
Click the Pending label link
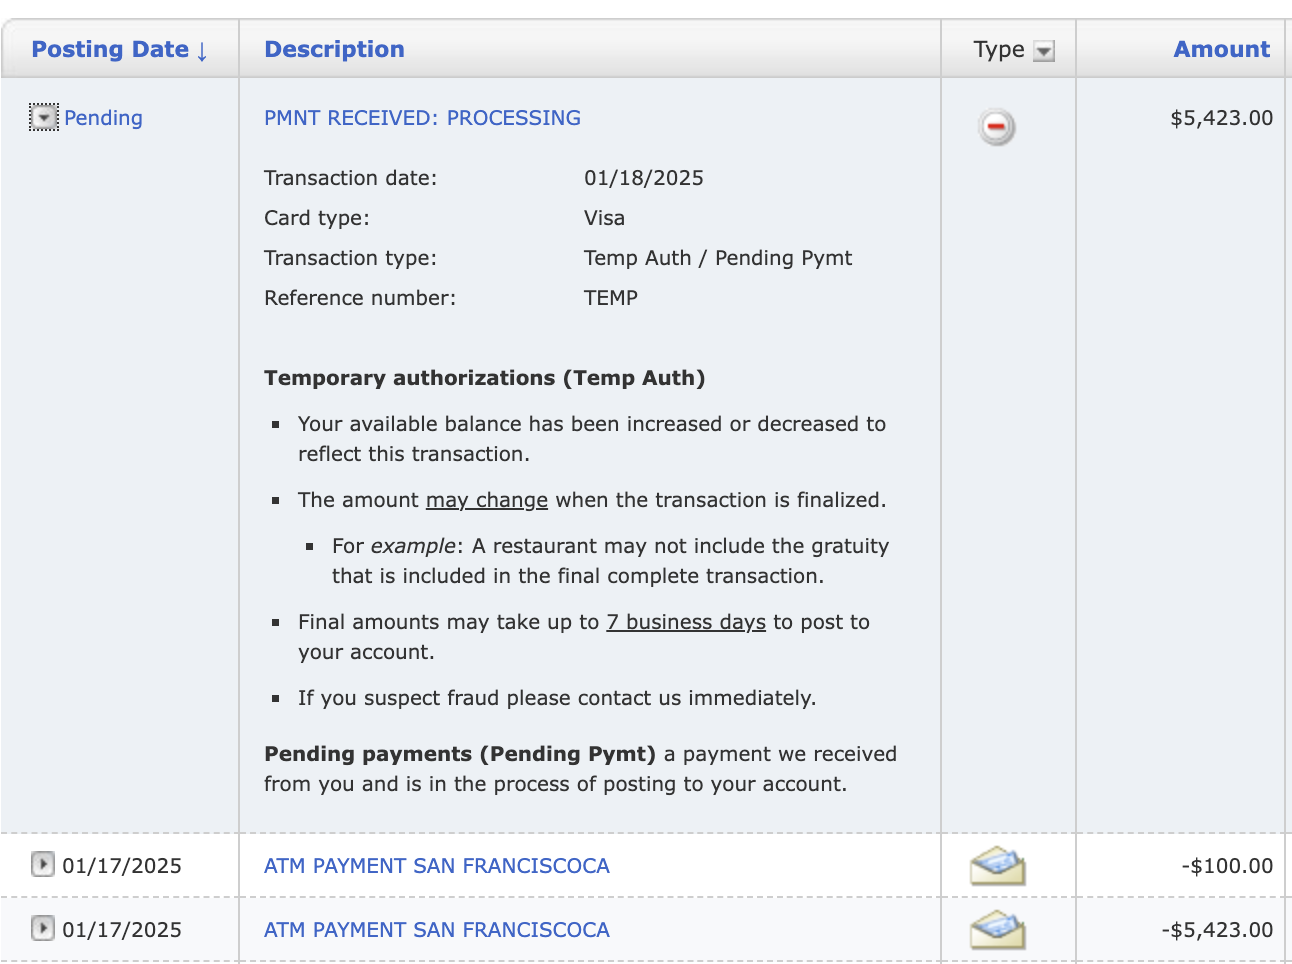coord(104,117)
